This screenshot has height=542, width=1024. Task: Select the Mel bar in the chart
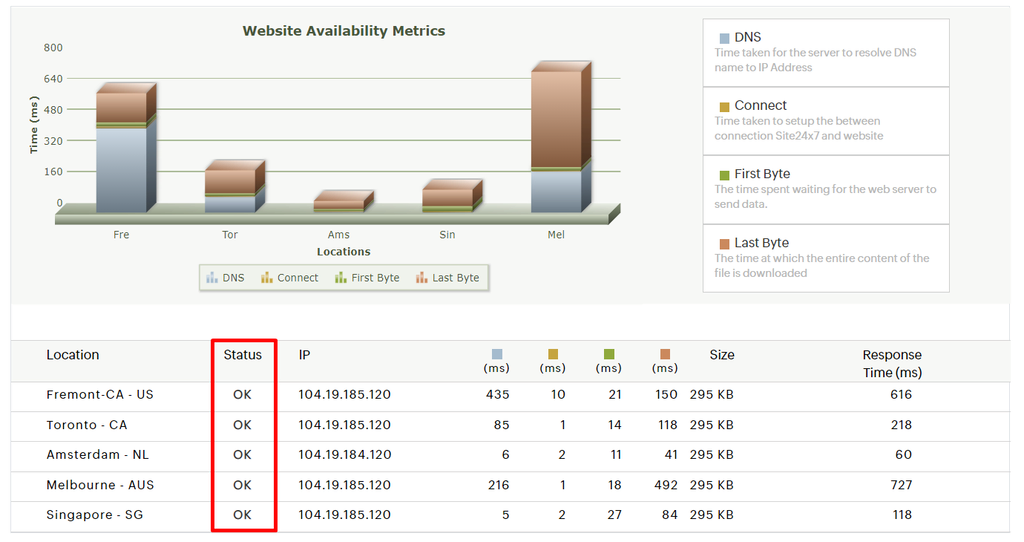point(560,136)
